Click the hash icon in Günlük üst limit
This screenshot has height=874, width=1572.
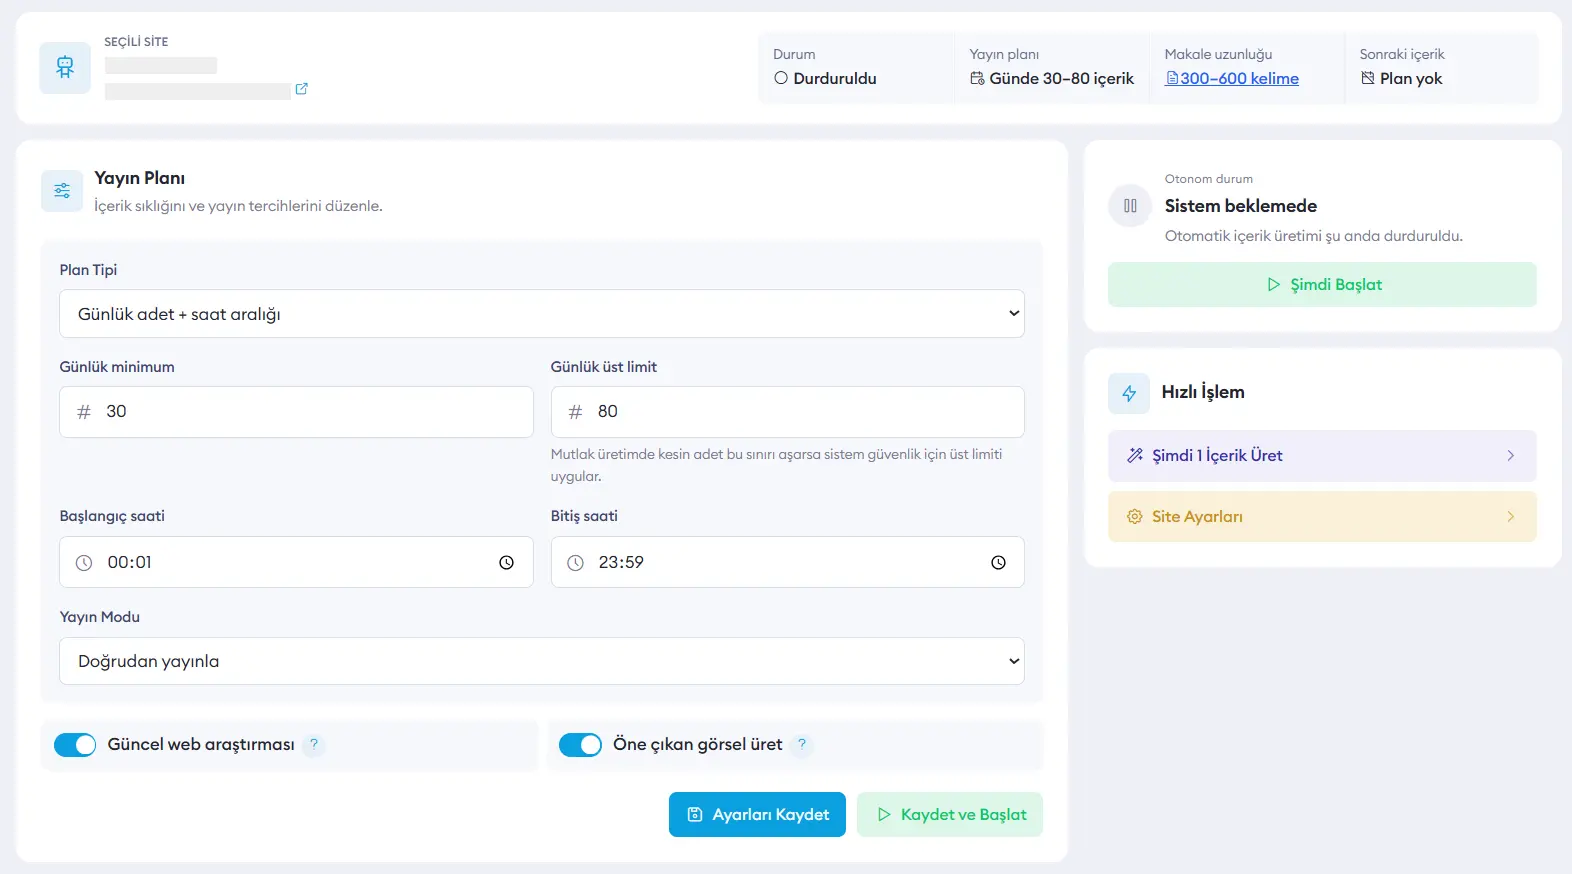[x=575, y=412]
